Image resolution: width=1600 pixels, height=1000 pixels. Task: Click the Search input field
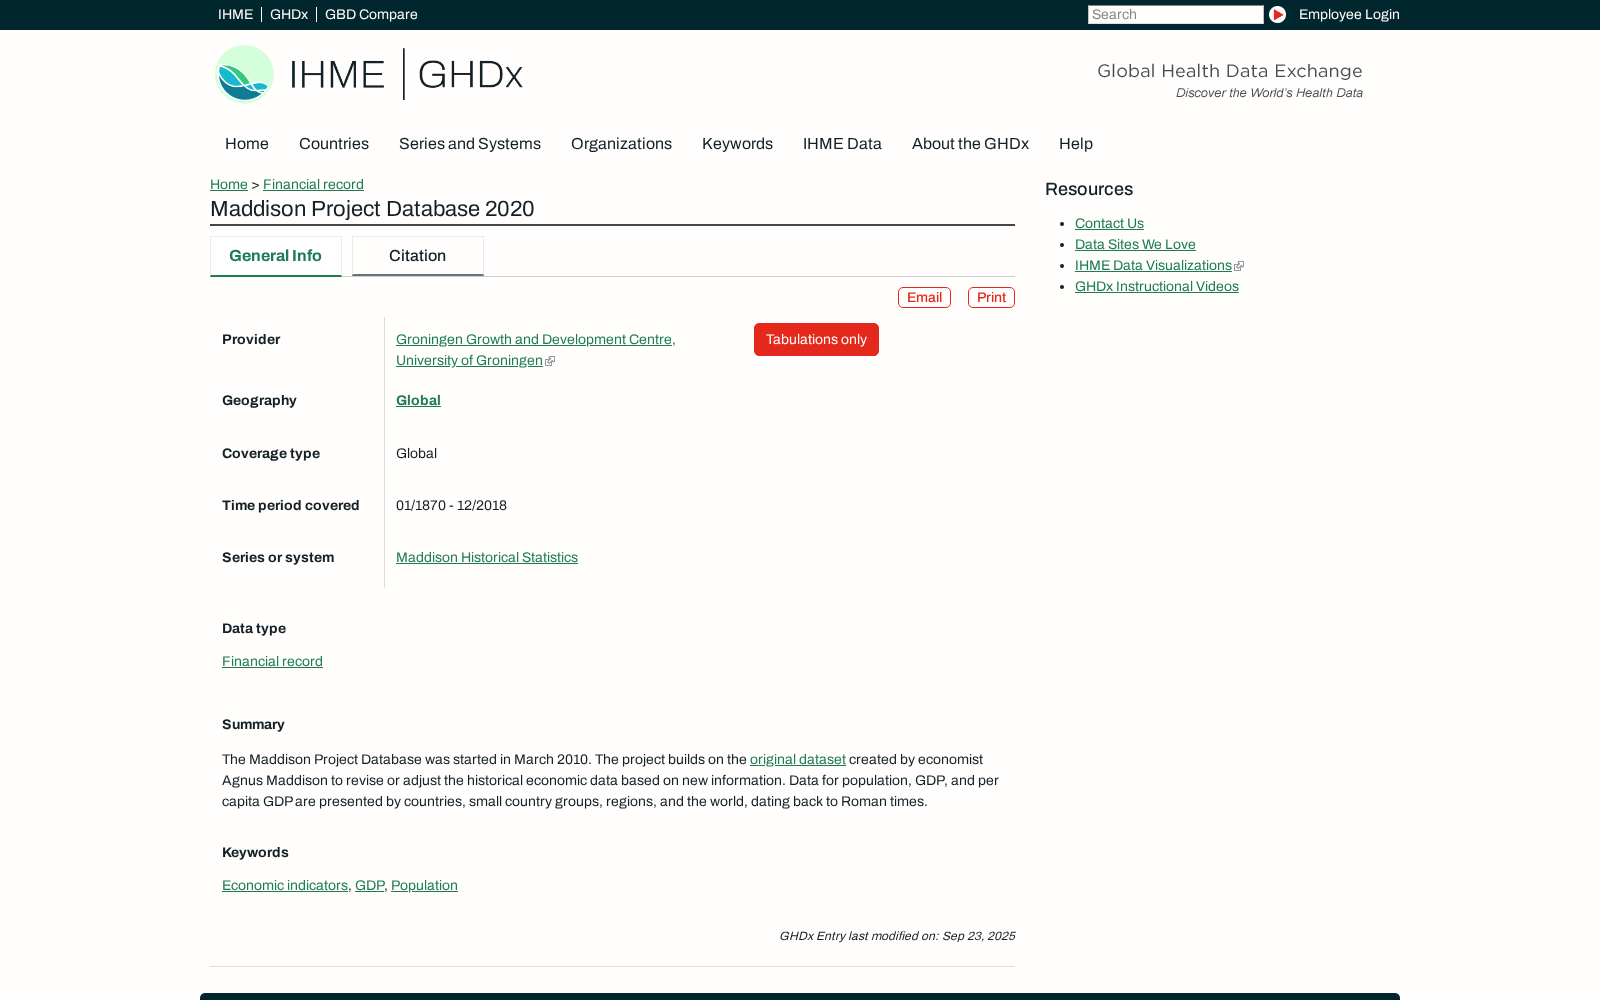[x=1175, y=14]
